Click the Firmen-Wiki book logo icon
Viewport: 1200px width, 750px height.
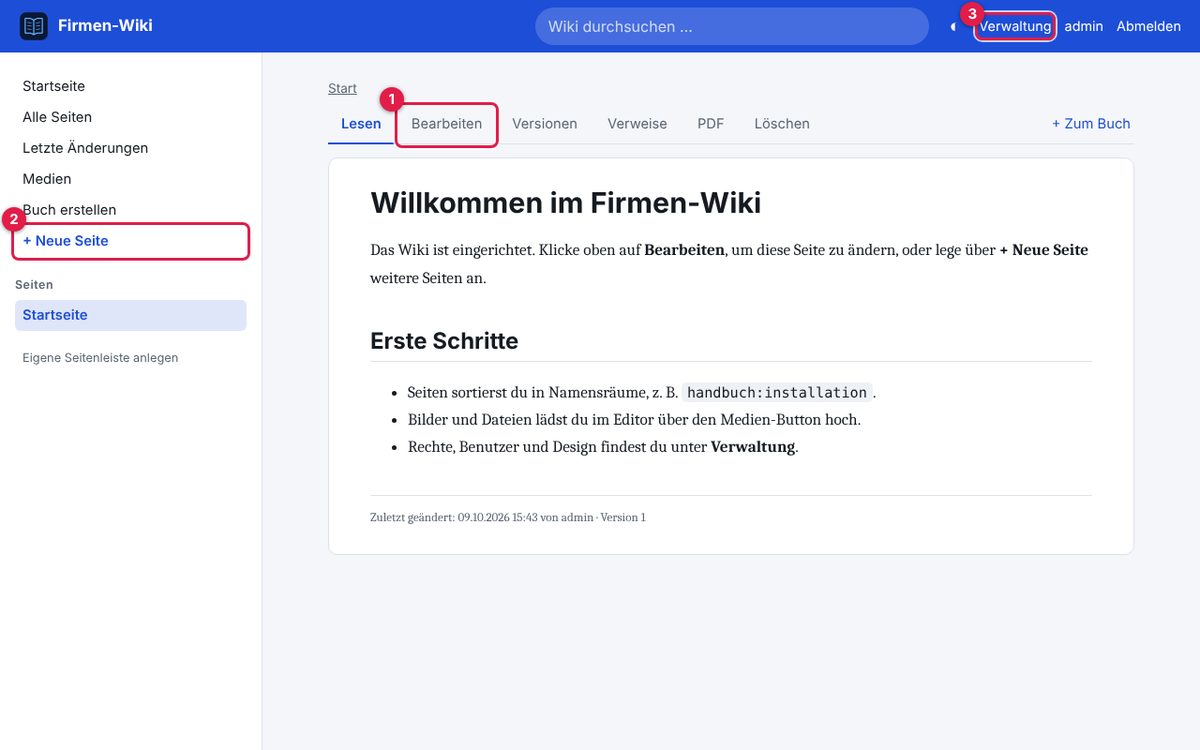[34, 26]
